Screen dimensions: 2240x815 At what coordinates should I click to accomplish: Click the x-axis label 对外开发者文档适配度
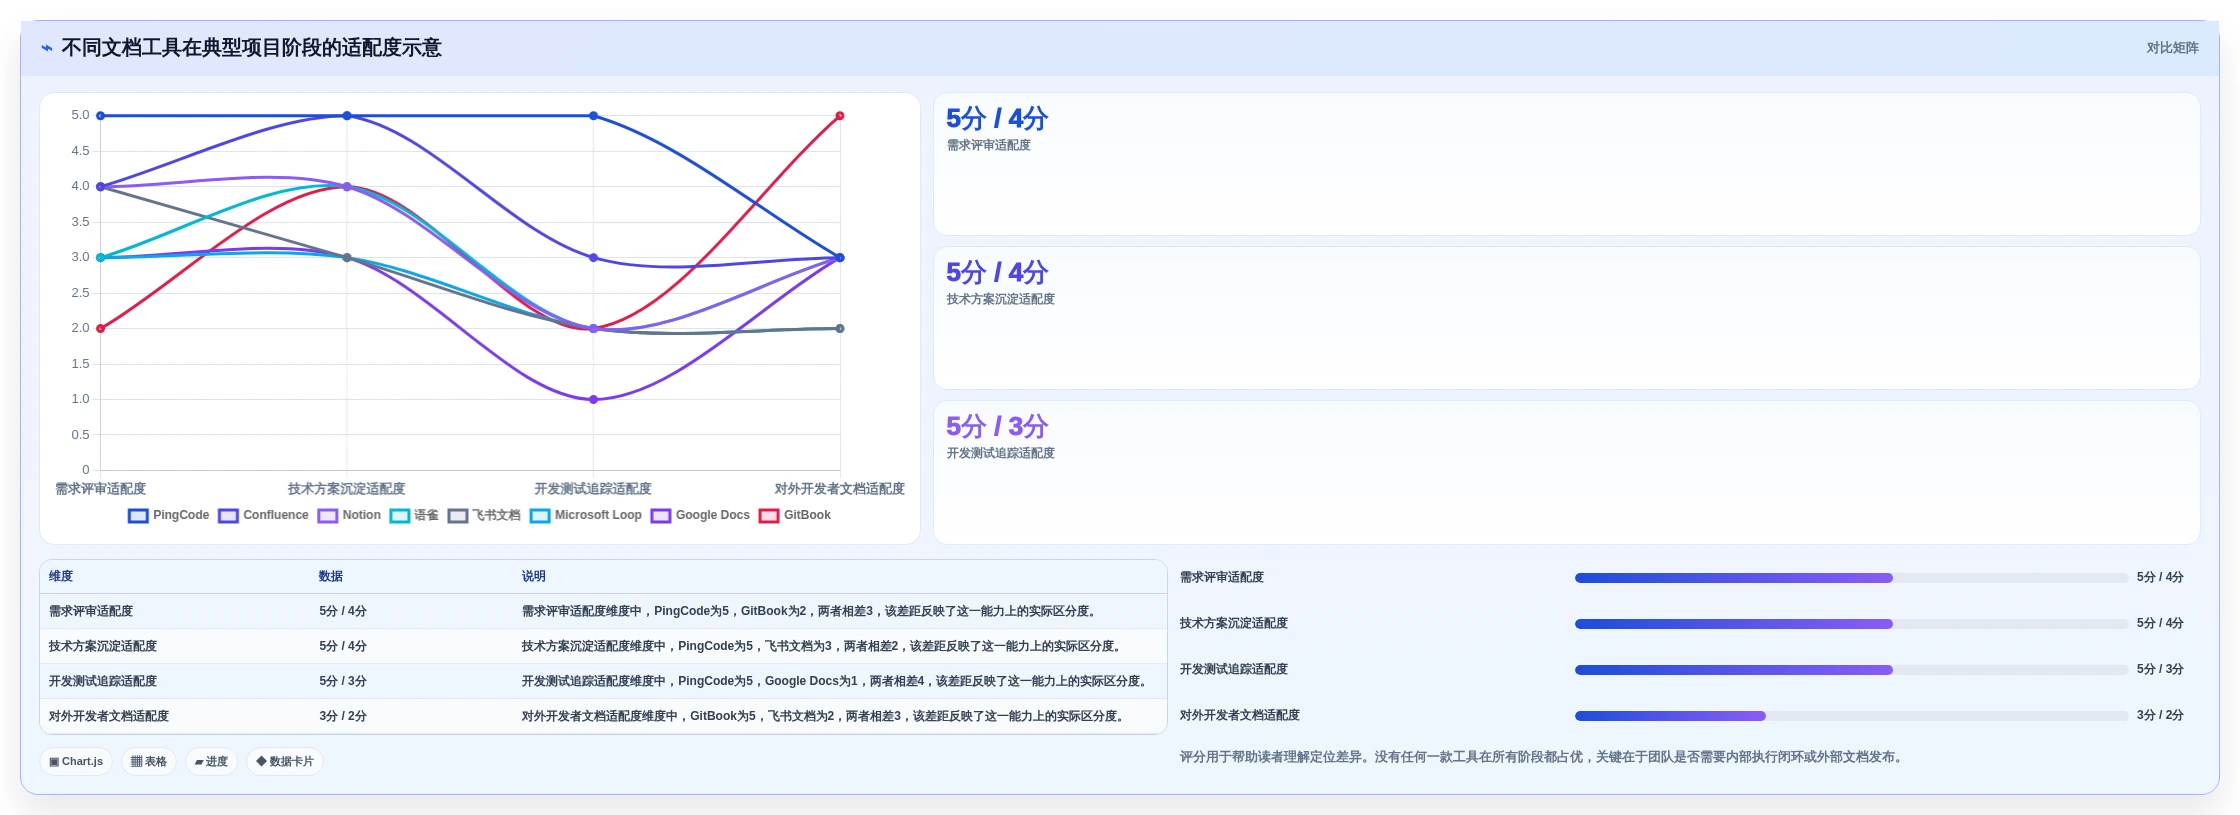click(839, 489)
